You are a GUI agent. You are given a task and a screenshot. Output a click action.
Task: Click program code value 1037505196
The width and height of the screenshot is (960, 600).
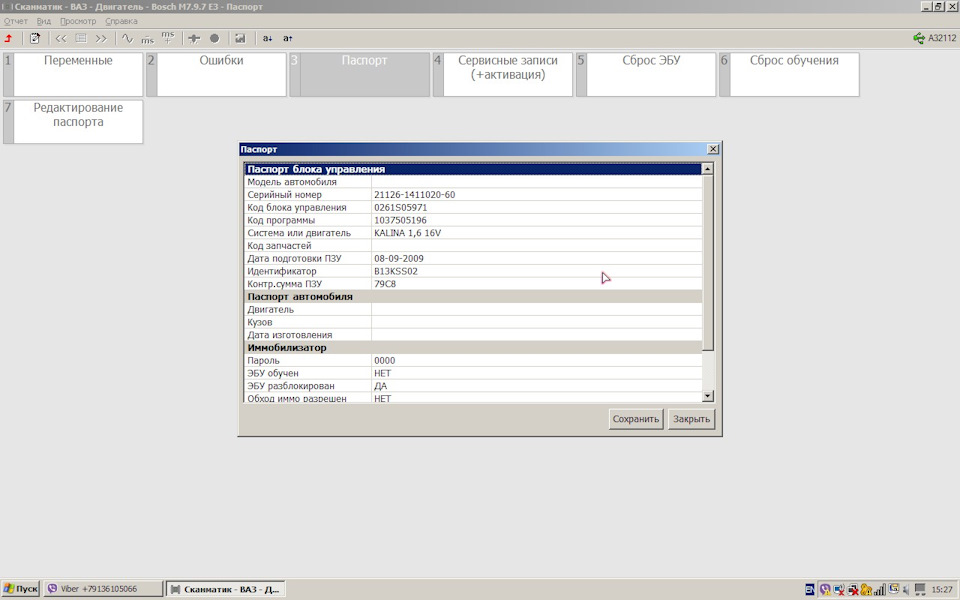pyautogui.click(x=400, y=220)
